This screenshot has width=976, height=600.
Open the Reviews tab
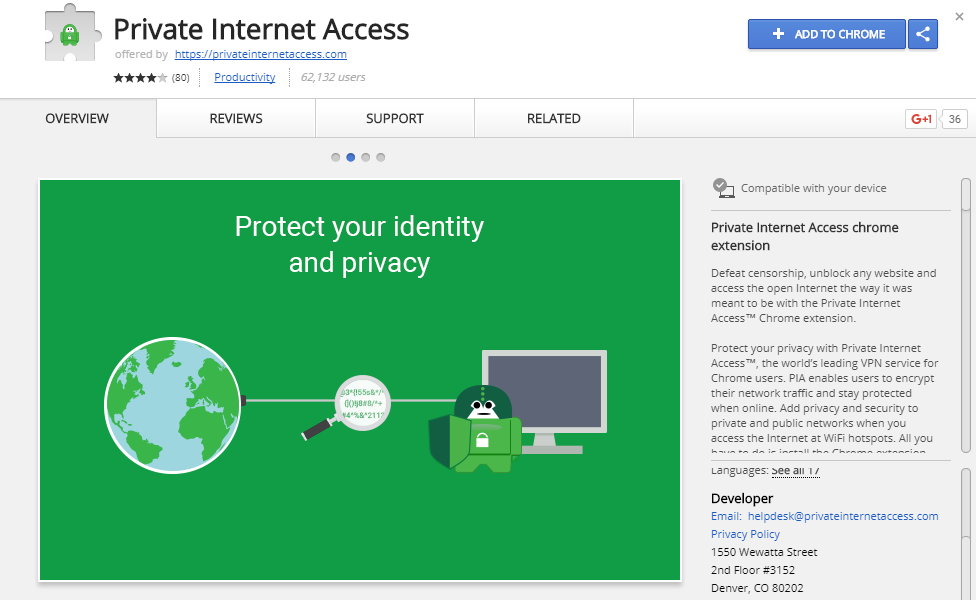[x=236, y=118]
